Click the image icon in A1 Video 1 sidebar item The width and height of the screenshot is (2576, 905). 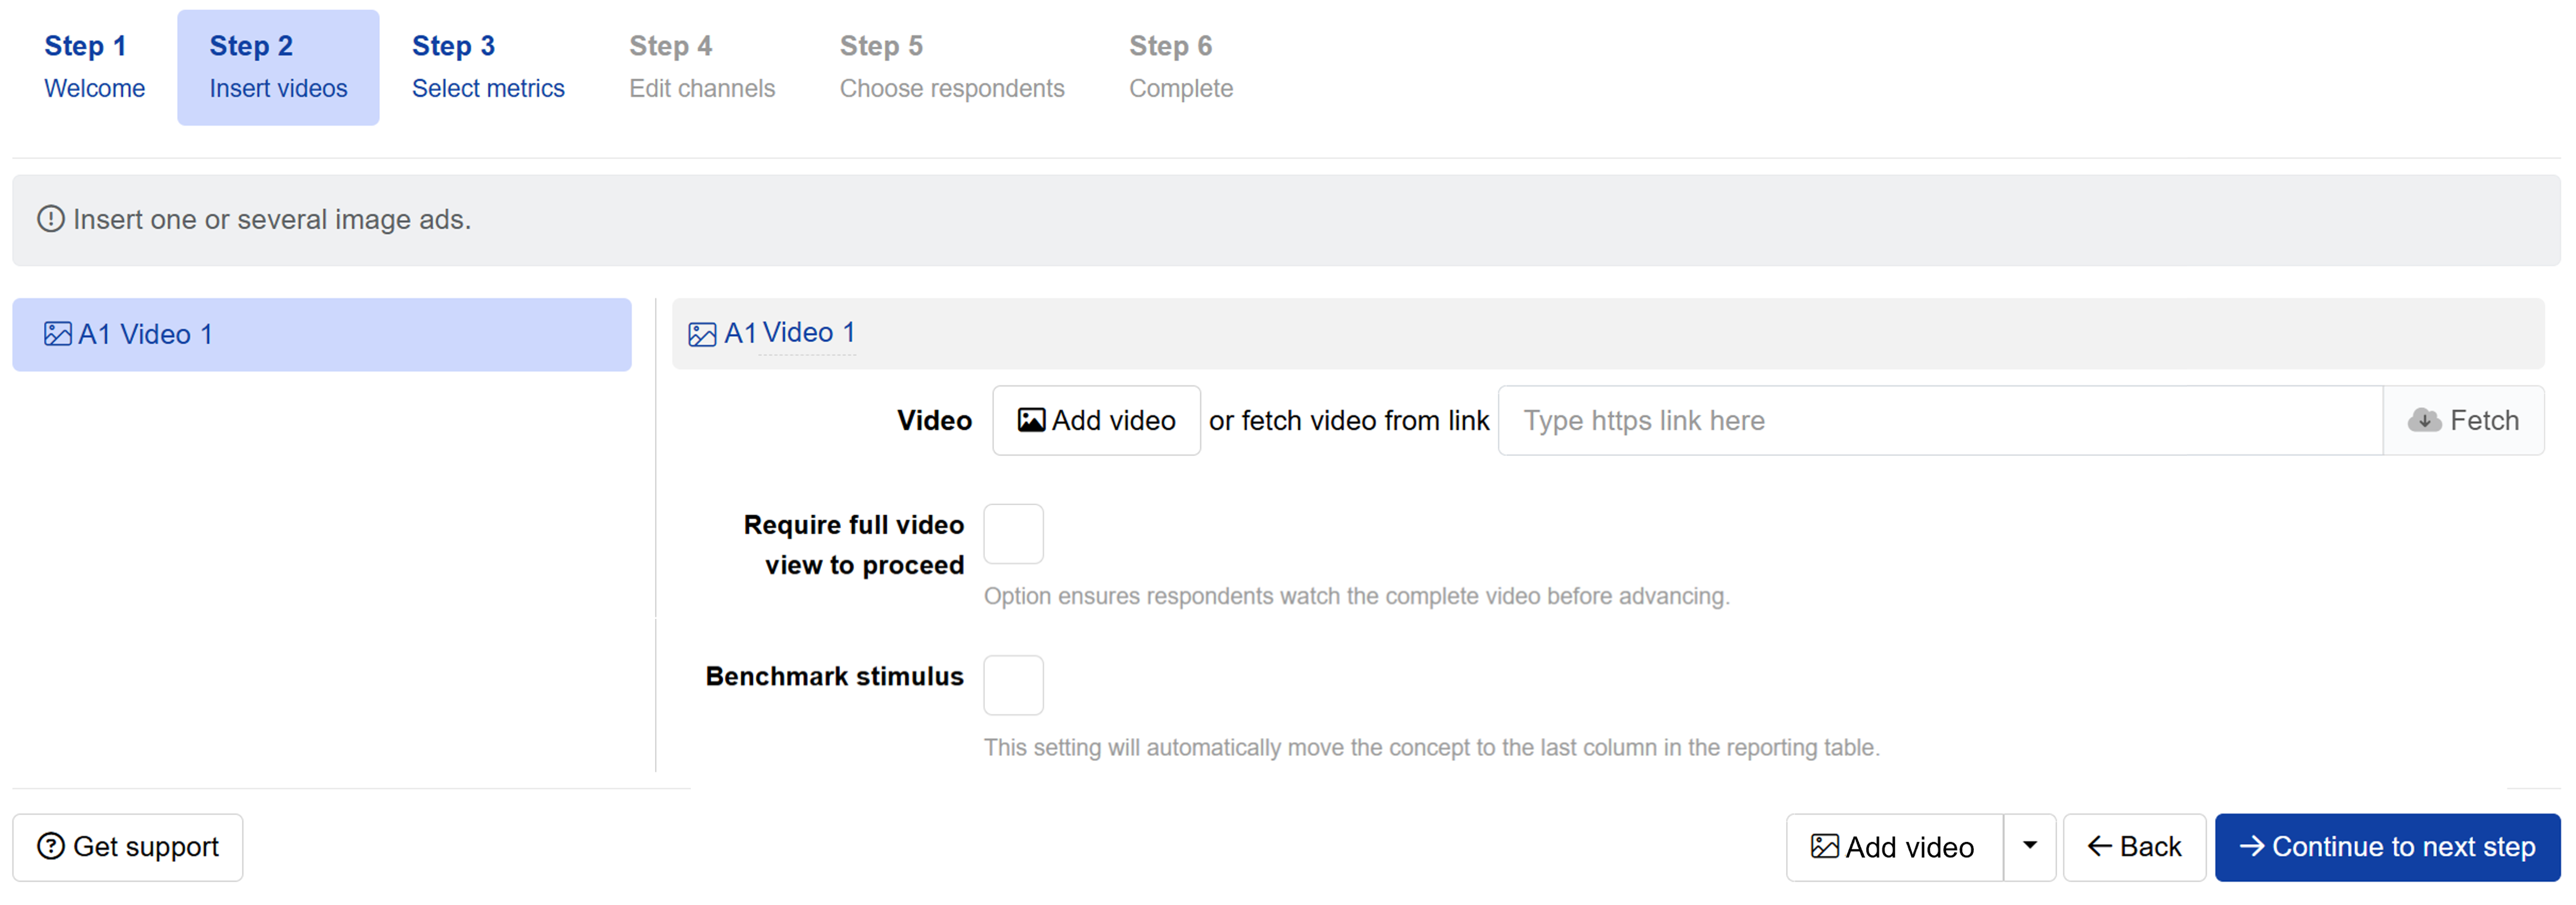coord(58,334)
